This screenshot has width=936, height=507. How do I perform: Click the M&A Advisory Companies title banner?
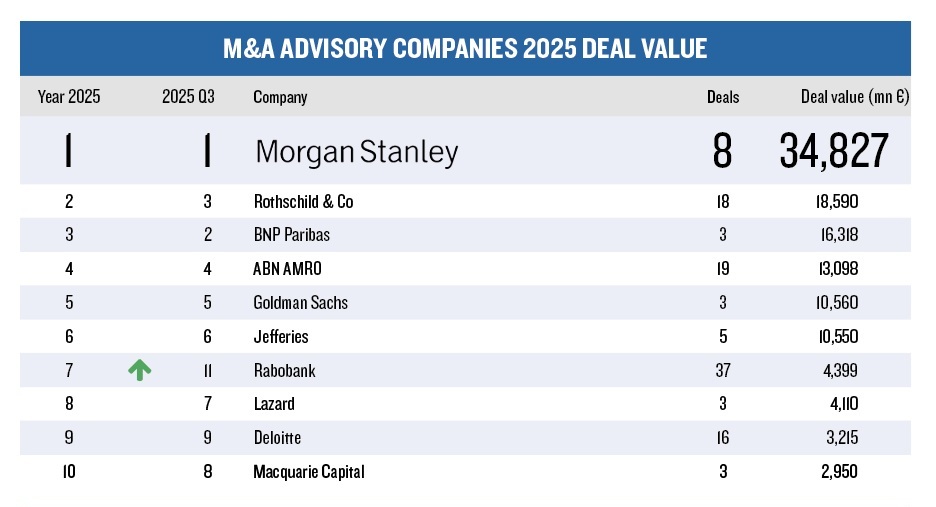(x=465, y=48)
